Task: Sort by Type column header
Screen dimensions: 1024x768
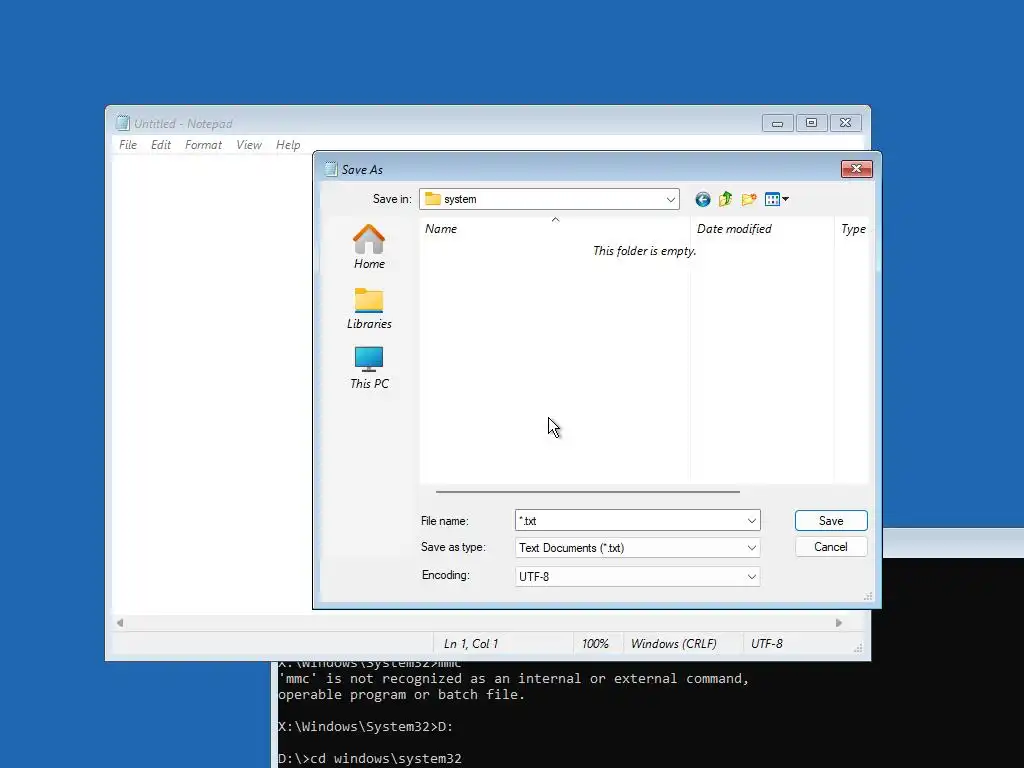Action: point(853,229)
